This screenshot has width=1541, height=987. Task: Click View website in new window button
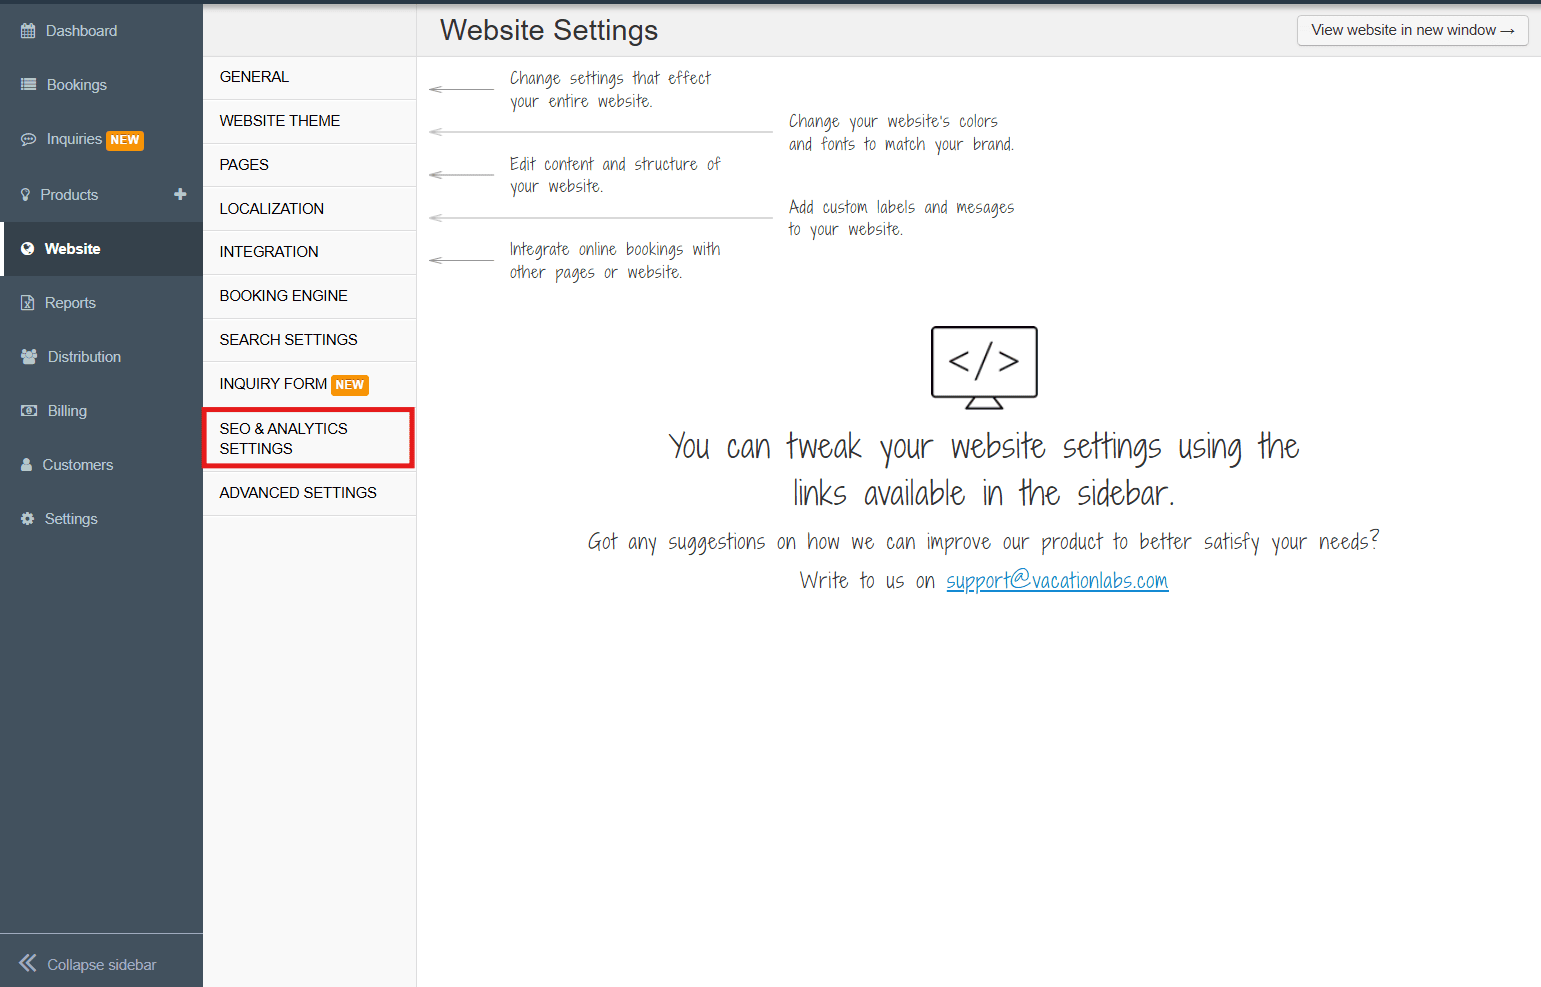click(x=1412, y=30)
